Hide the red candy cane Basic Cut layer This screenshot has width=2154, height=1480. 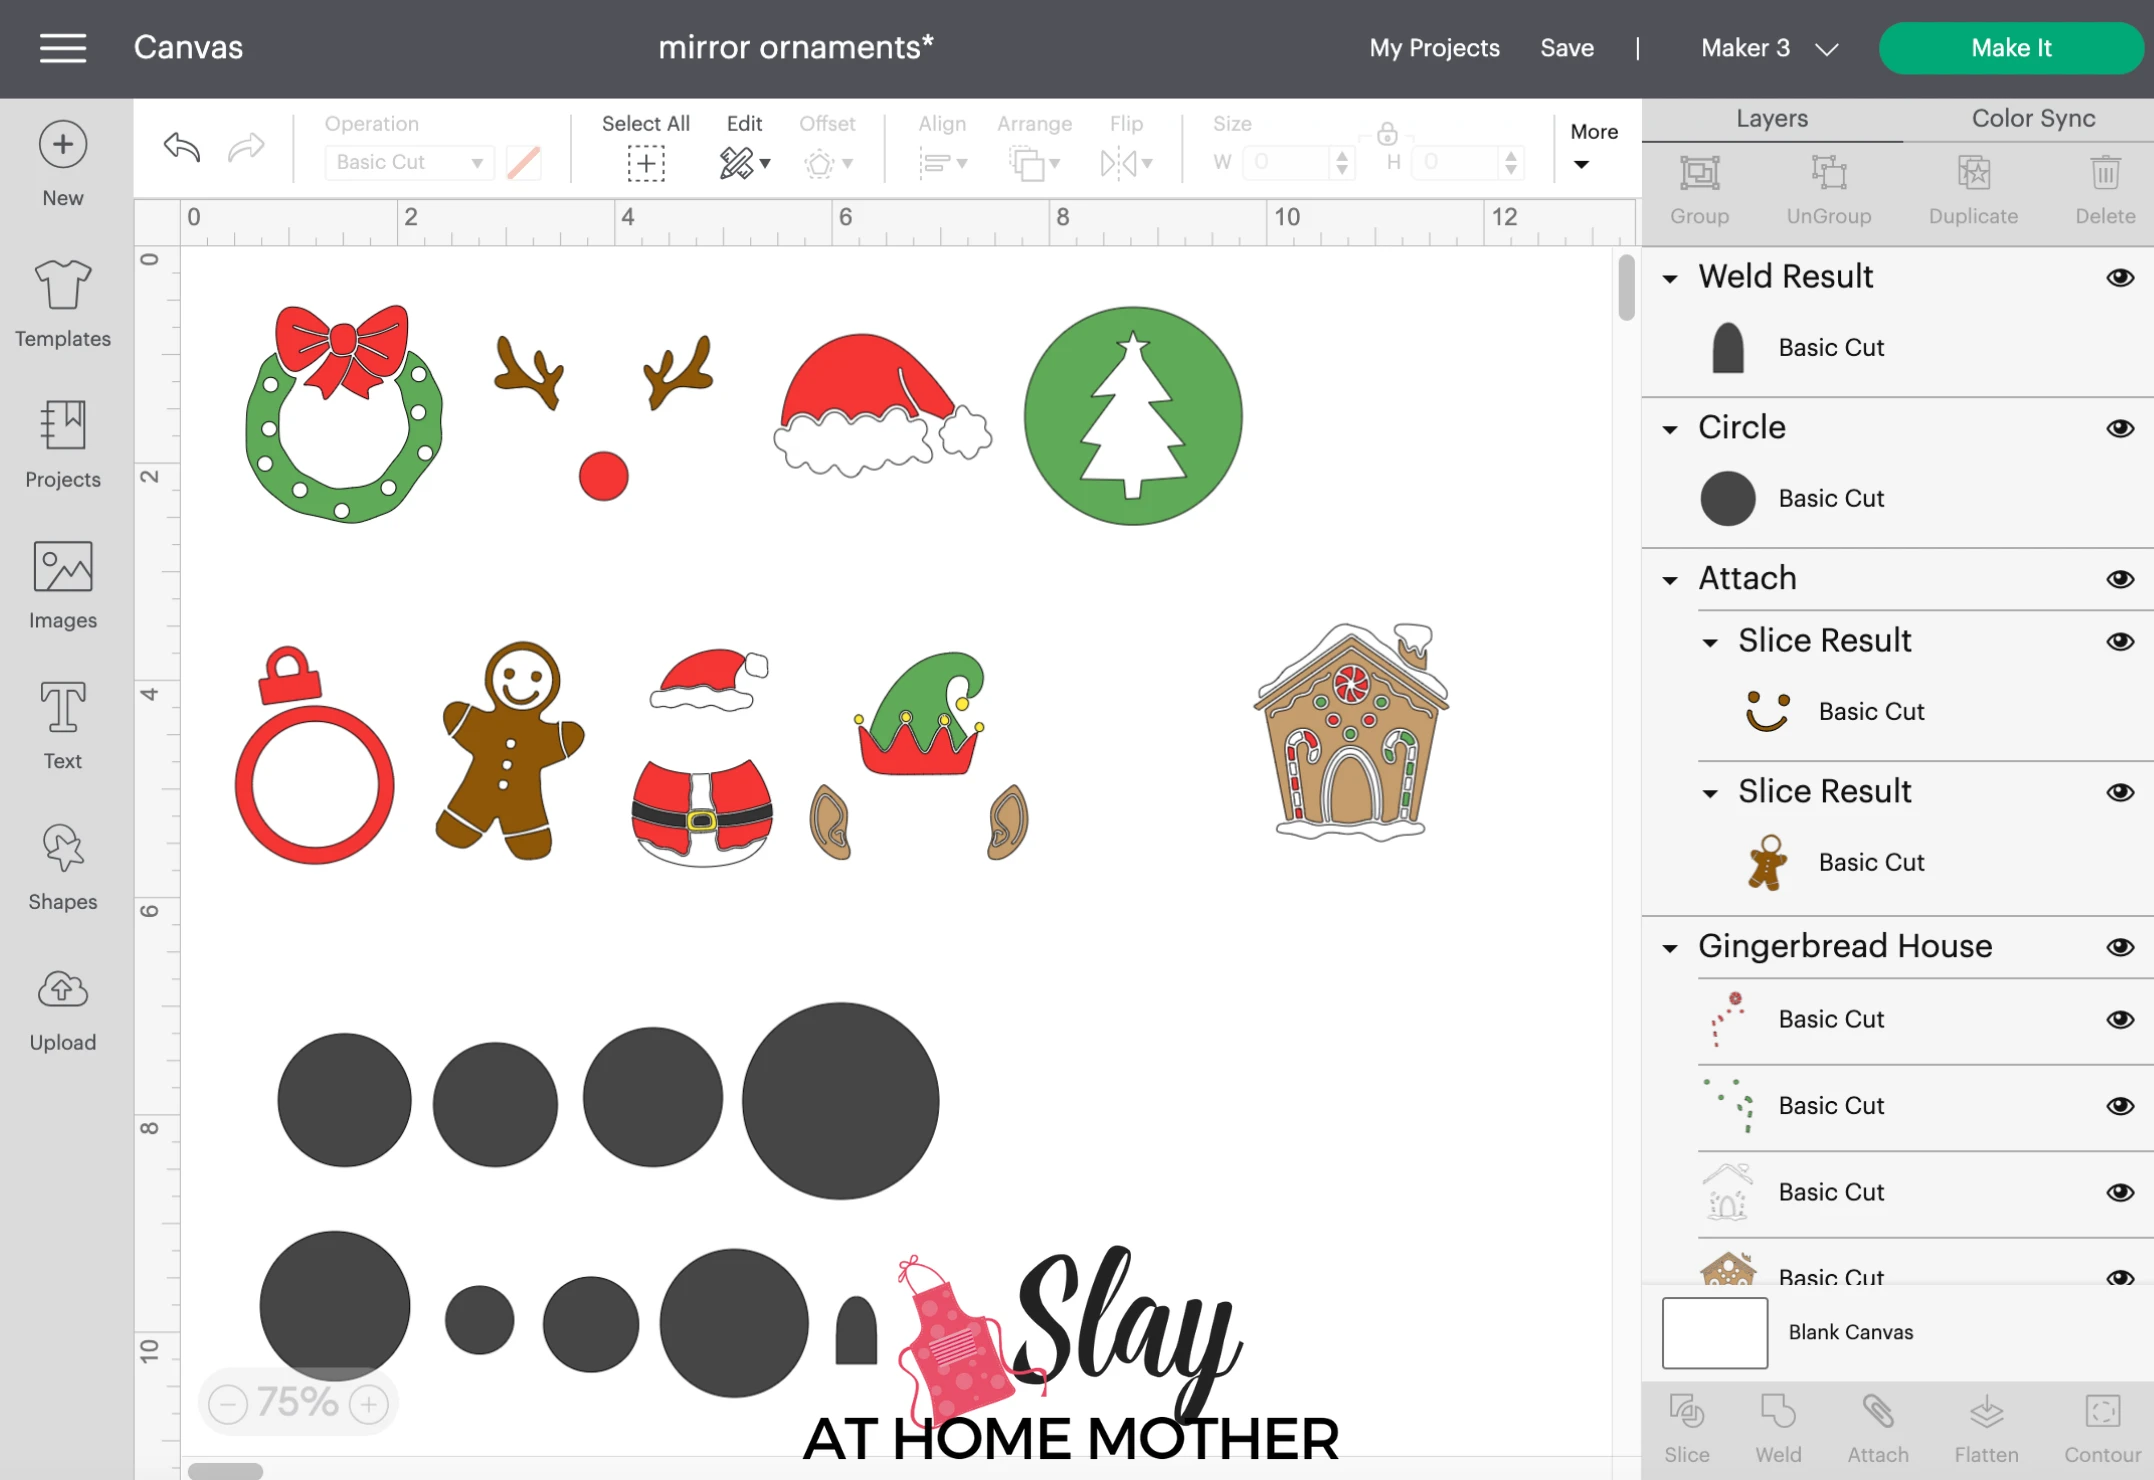(2120, 1019)
